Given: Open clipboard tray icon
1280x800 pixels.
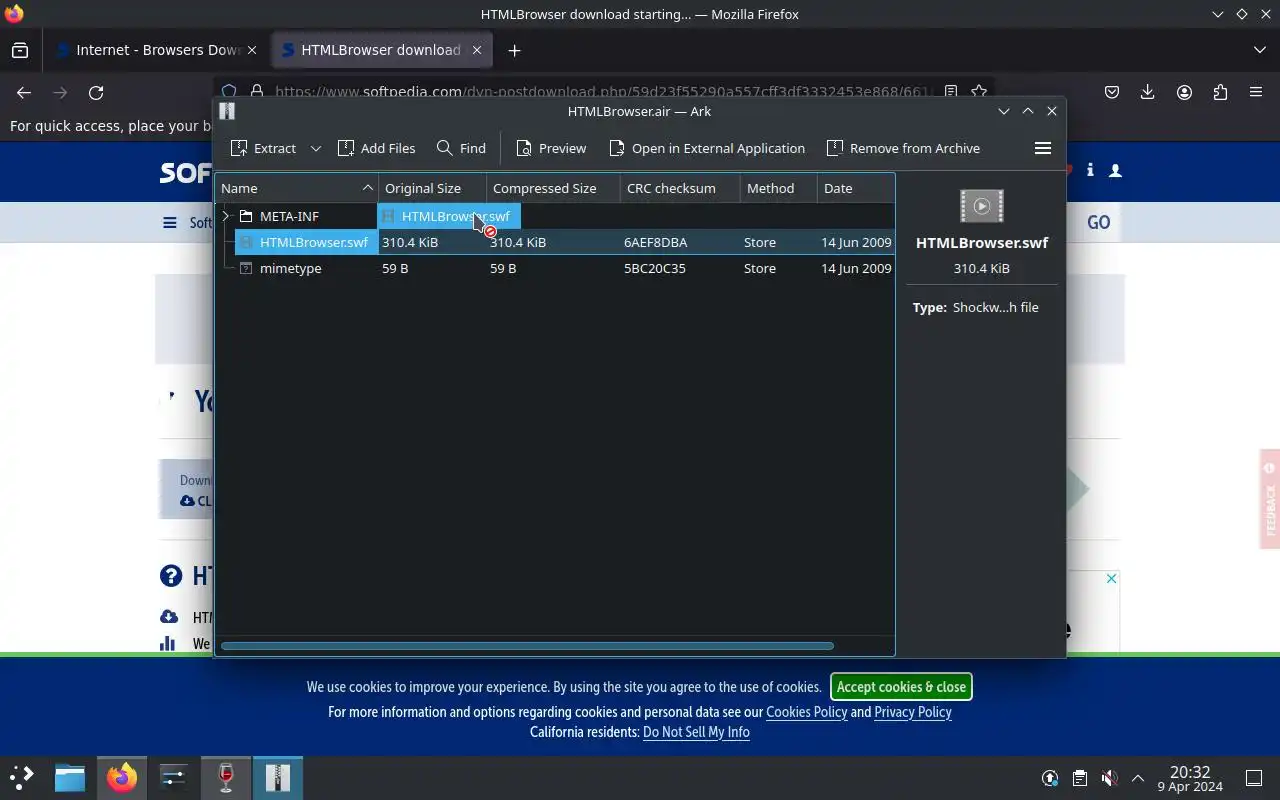Looking at the screenshot, I should (1080, 778).
